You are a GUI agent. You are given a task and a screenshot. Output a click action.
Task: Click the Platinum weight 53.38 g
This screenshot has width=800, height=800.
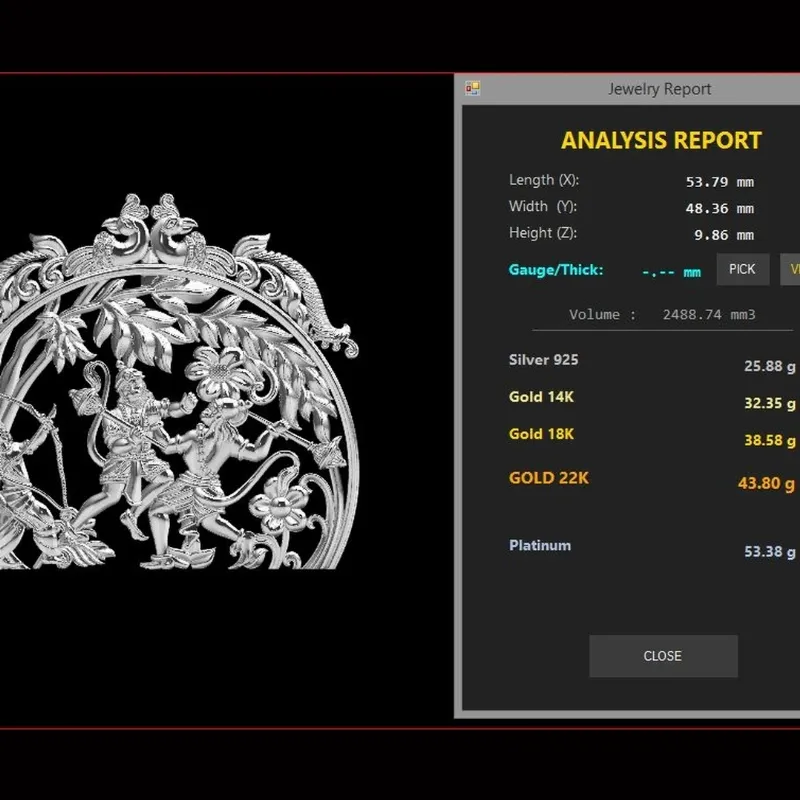[x=769, y=552]
